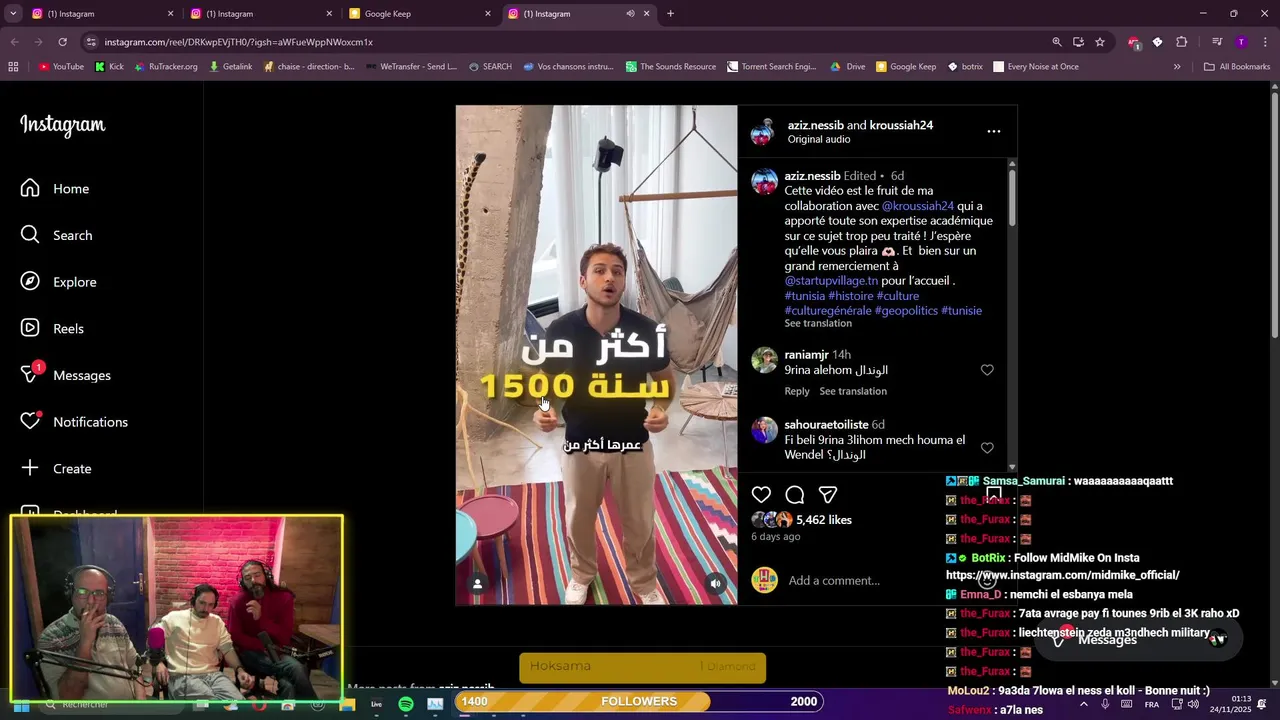Open Search in Instagram sidebar
1280x720 pixels.
point(57,235)
